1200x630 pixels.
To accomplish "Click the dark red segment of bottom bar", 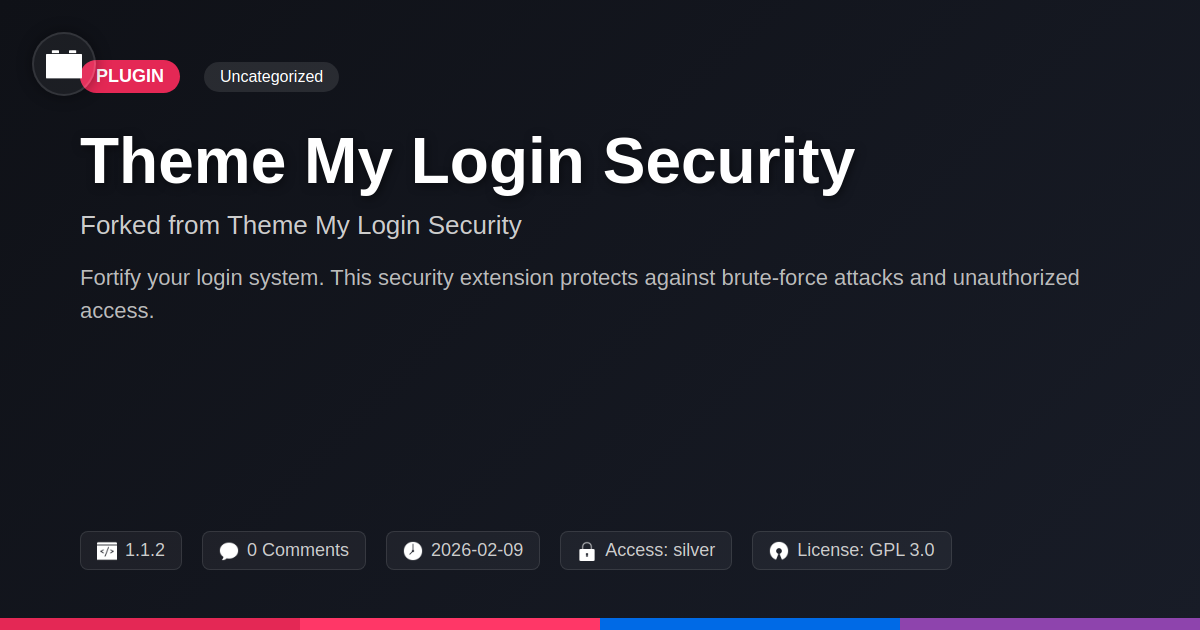I will (x=150, y=623).
